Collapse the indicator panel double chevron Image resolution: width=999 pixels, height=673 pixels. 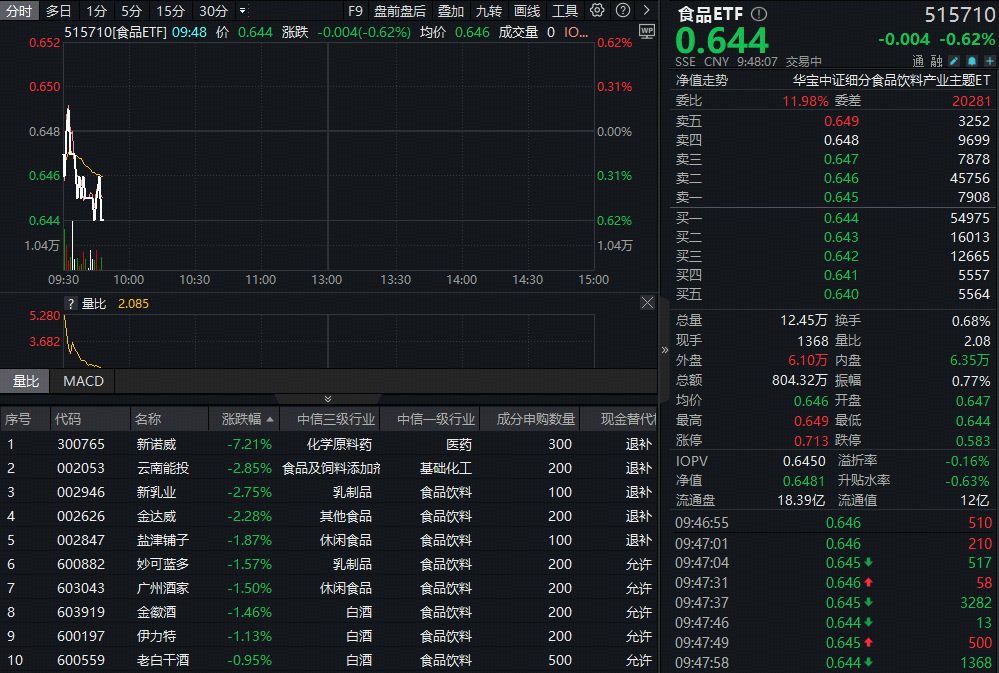tap(328, 399)
